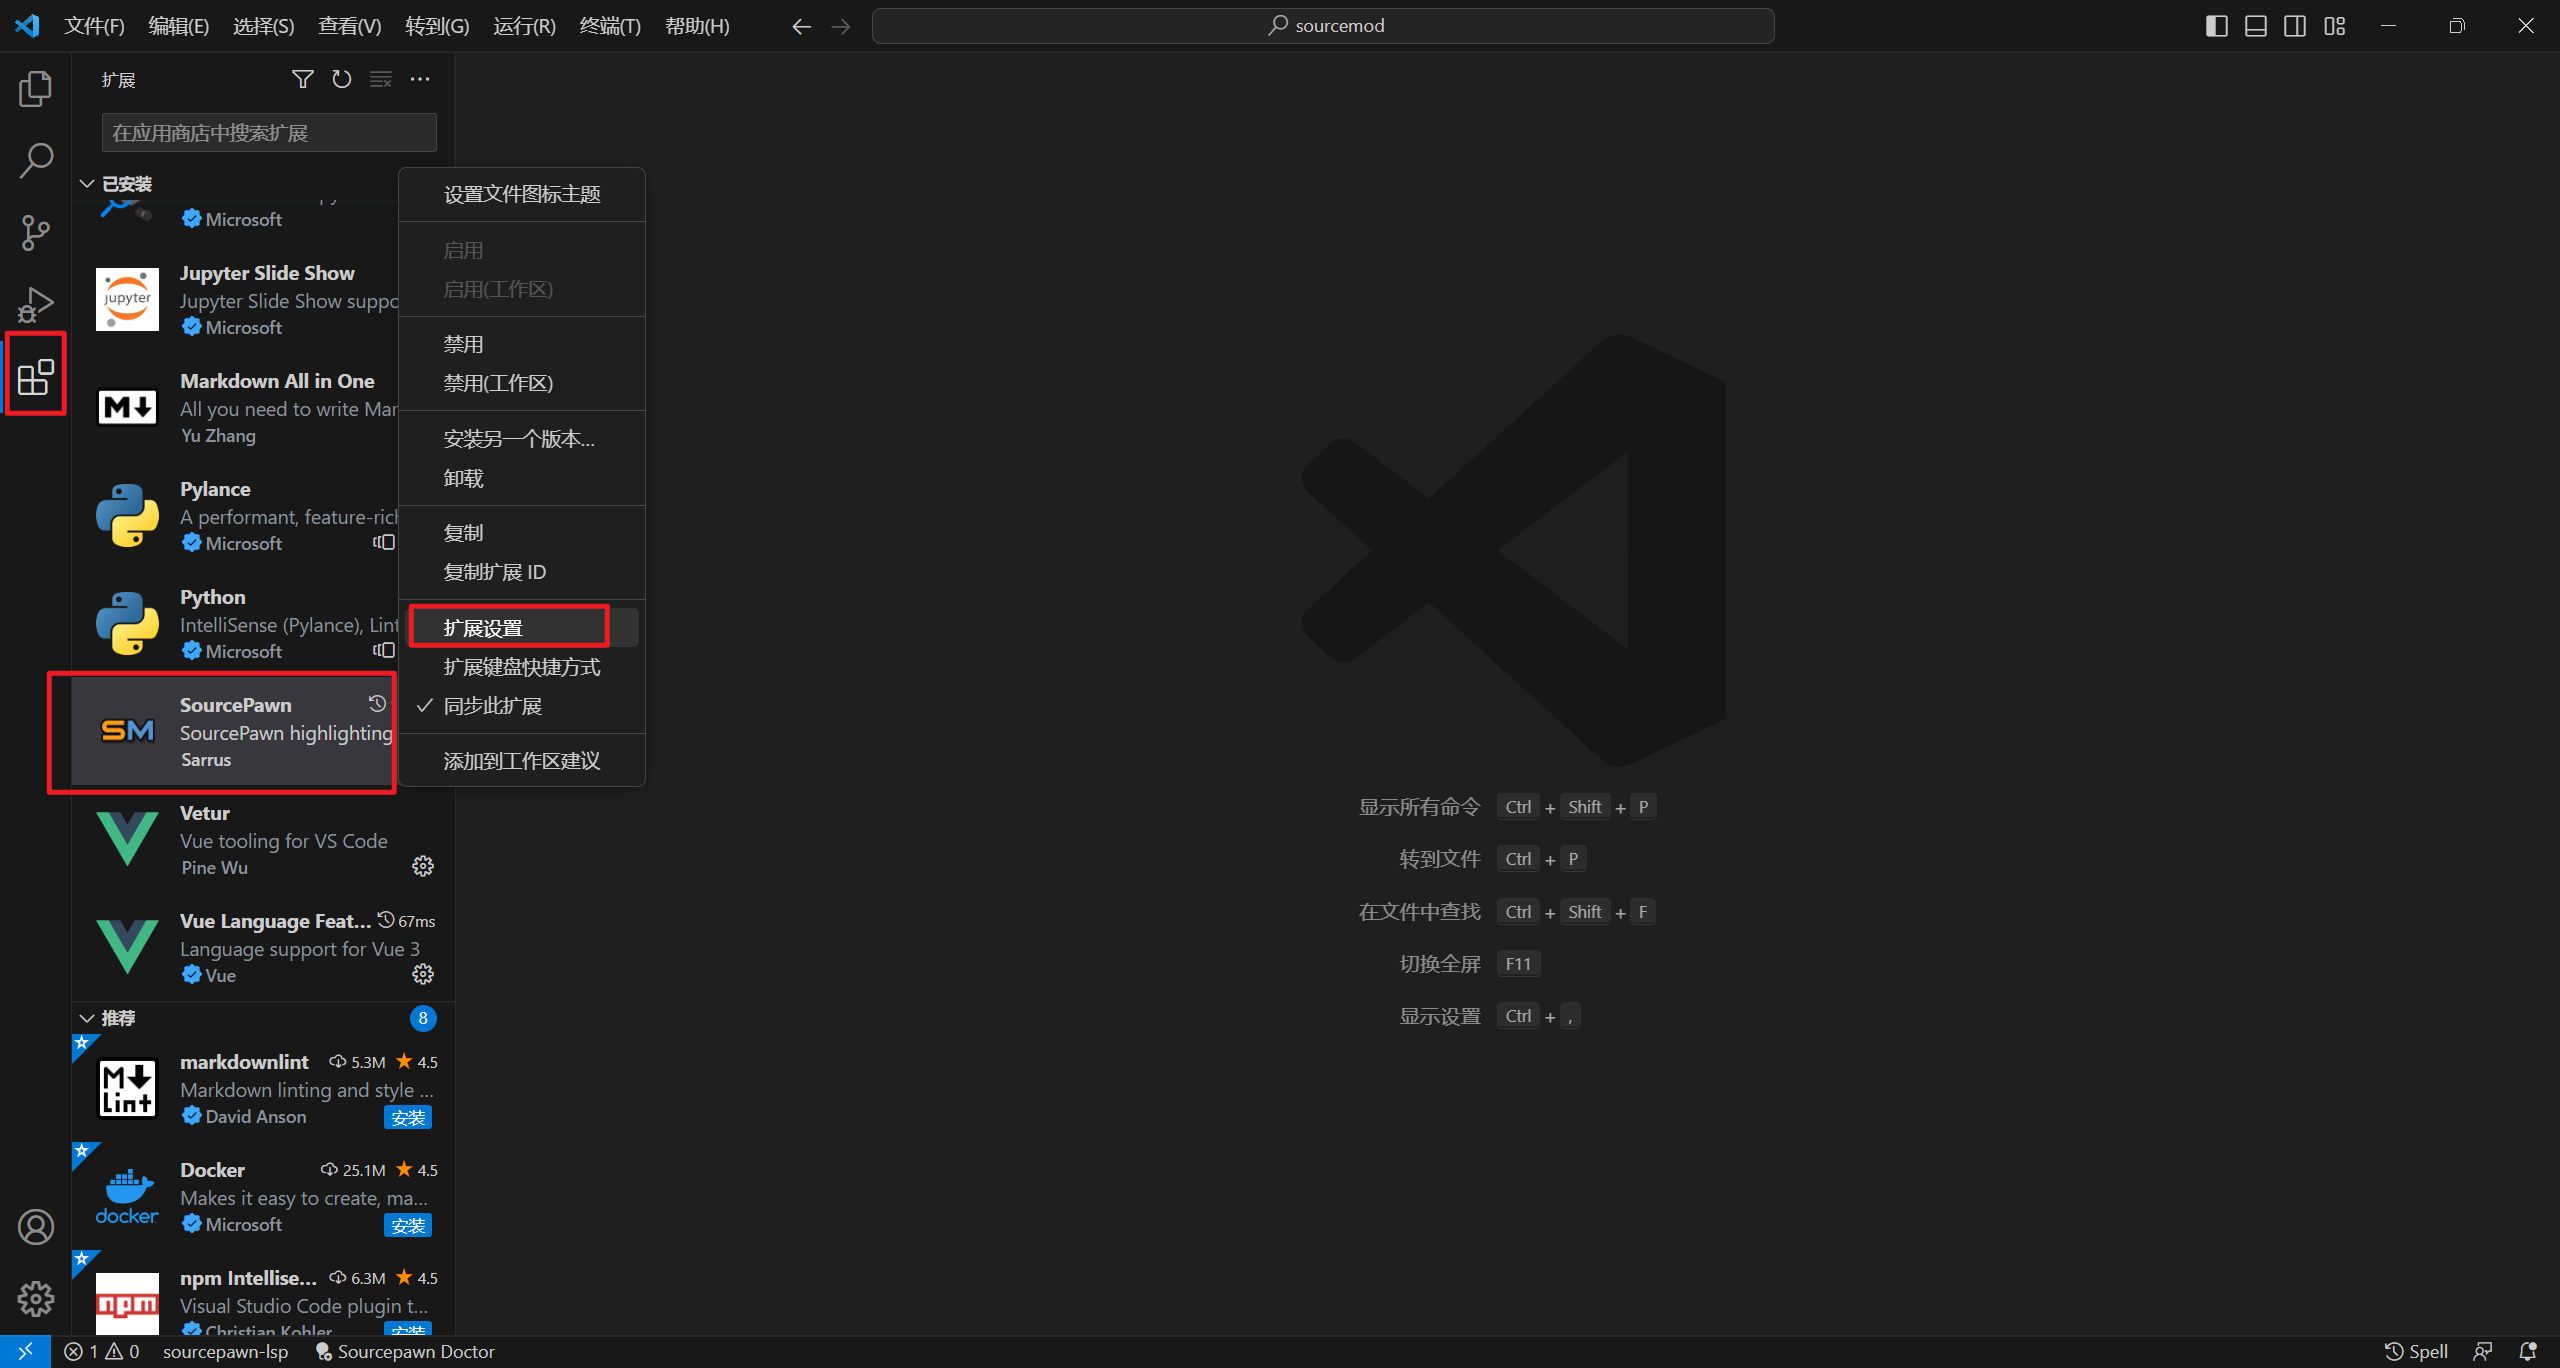Click the extension marketplace search field
Screen dimensions: 2560x1368
(x=269, y=133)
